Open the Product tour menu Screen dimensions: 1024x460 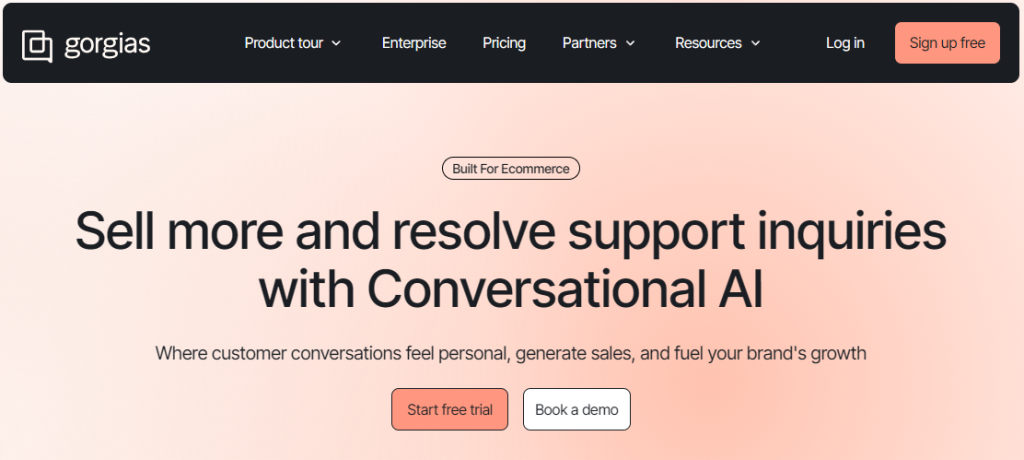283,43
